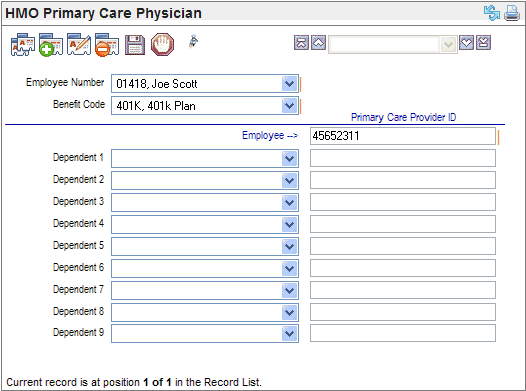Screen dimensions: 526x391
Task: Click the Dependent 9 provider ID field
Action: 403,333
